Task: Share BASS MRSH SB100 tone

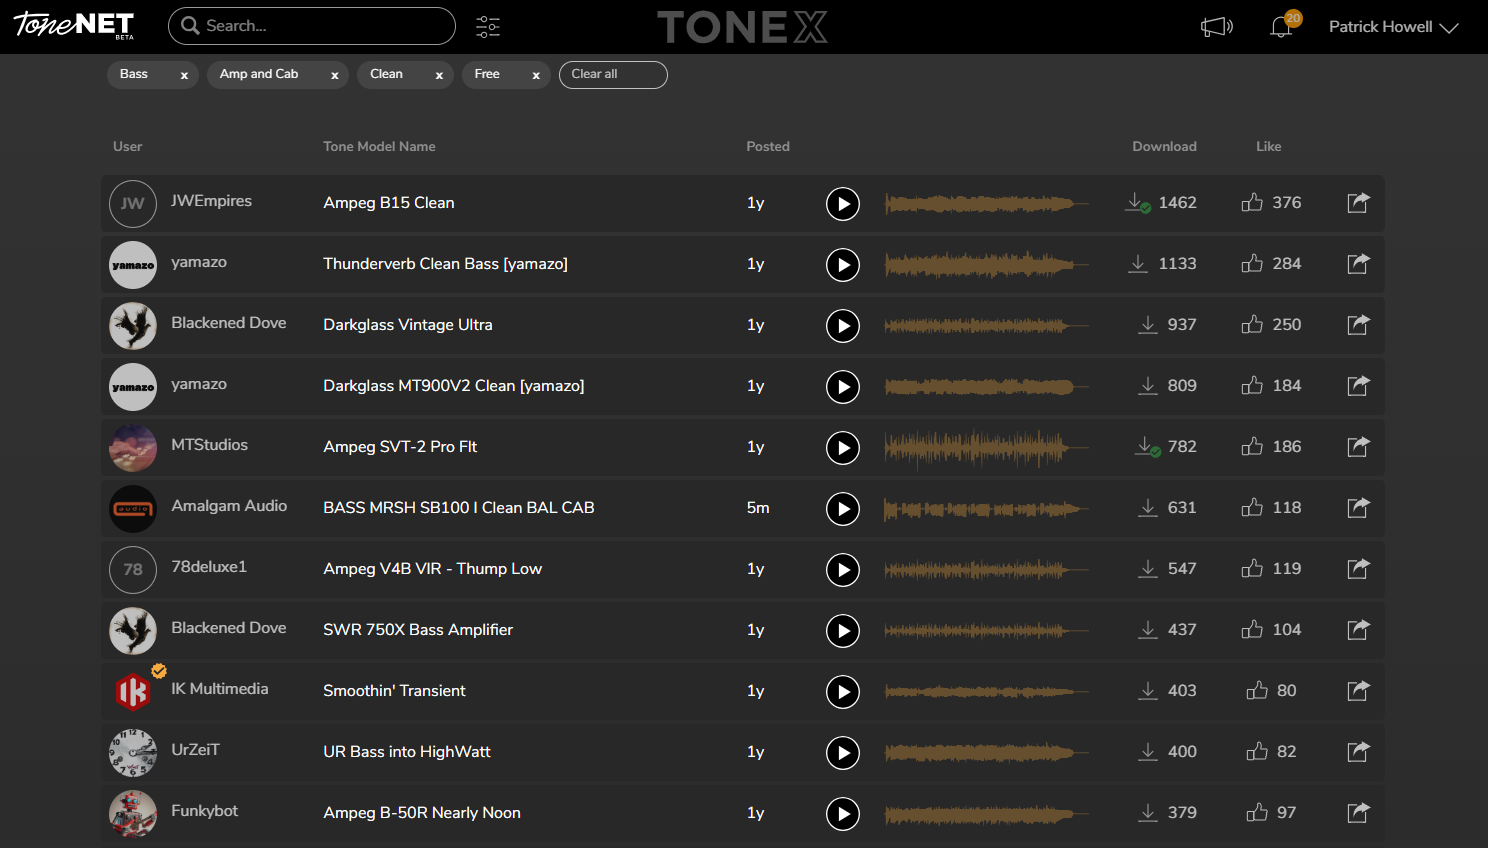Action: point(1358,508)
